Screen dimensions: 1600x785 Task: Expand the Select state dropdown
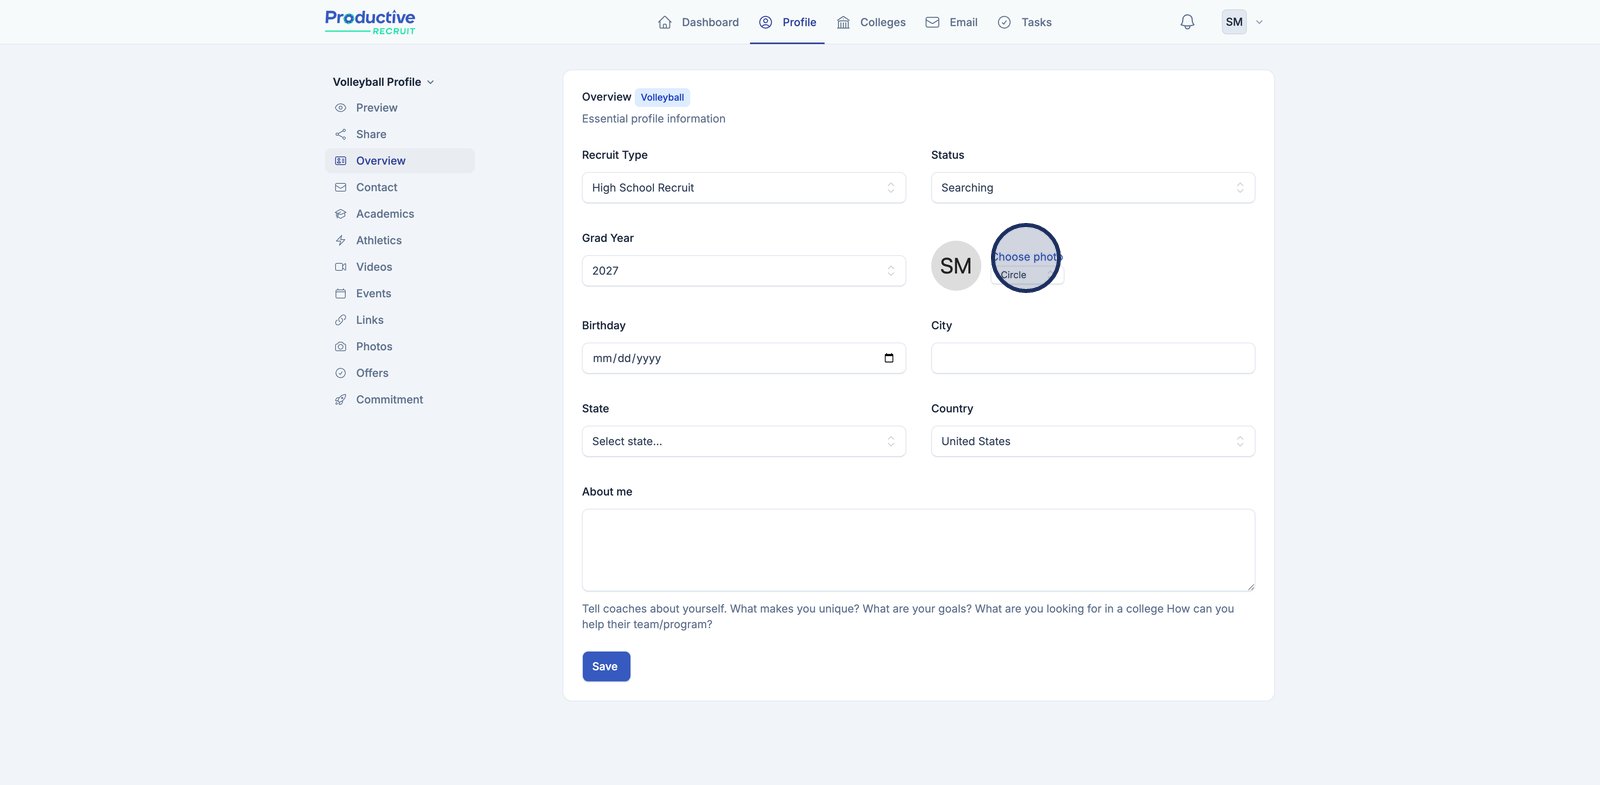(743, 441)
